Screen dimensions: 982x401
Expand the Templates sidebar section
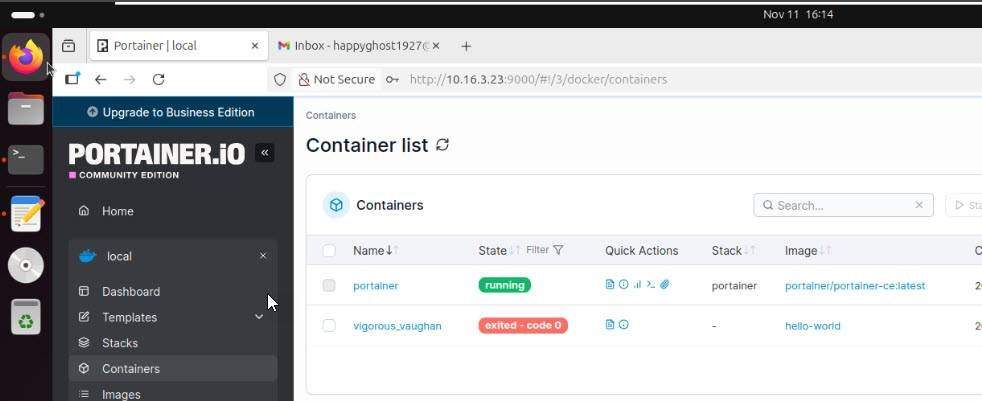point(259,317)
